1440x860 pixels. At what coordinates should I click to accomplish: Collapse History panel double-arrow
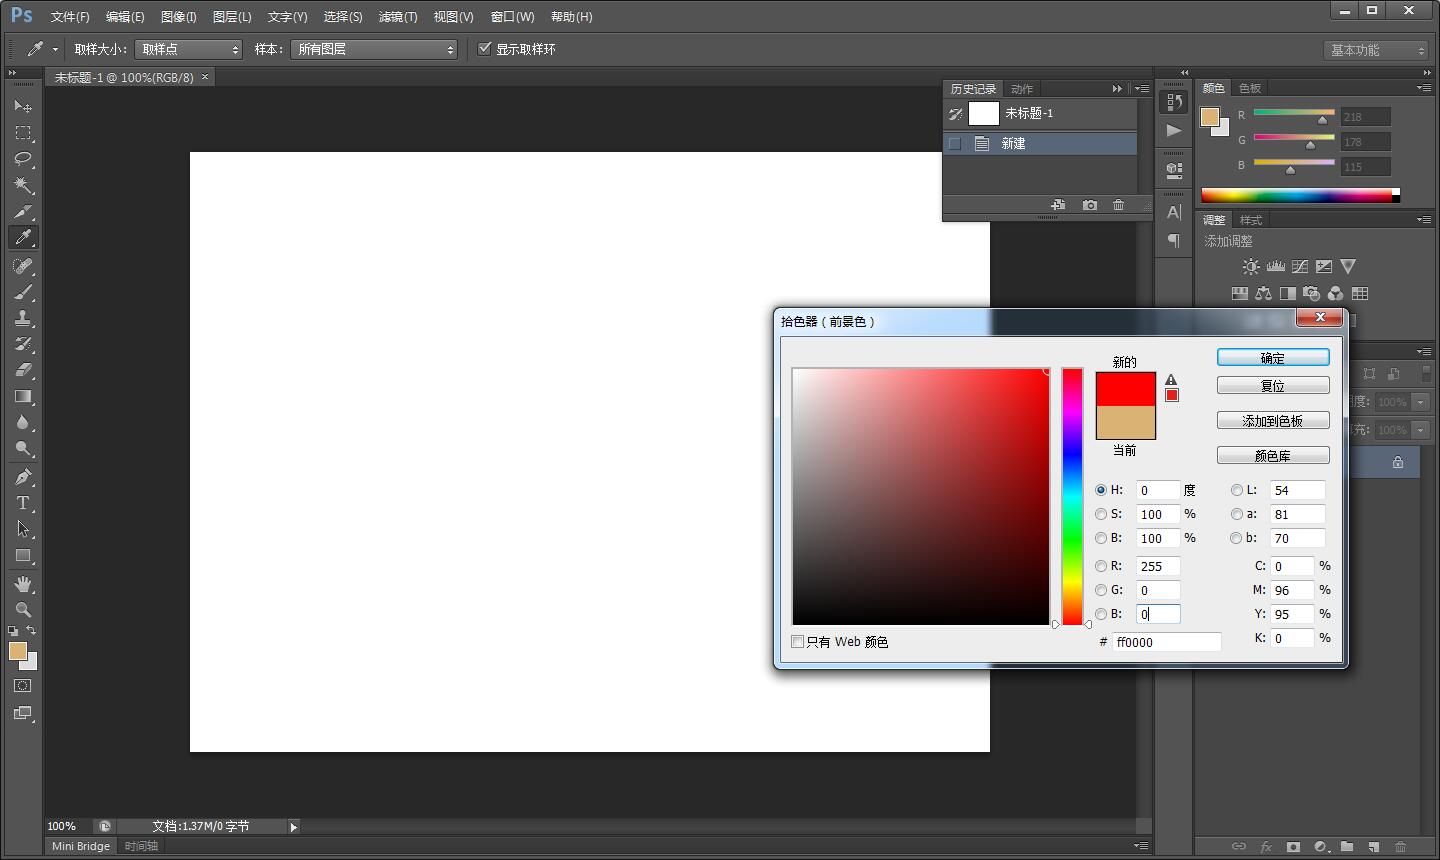pyautogui.click(x=1117, y=88)
